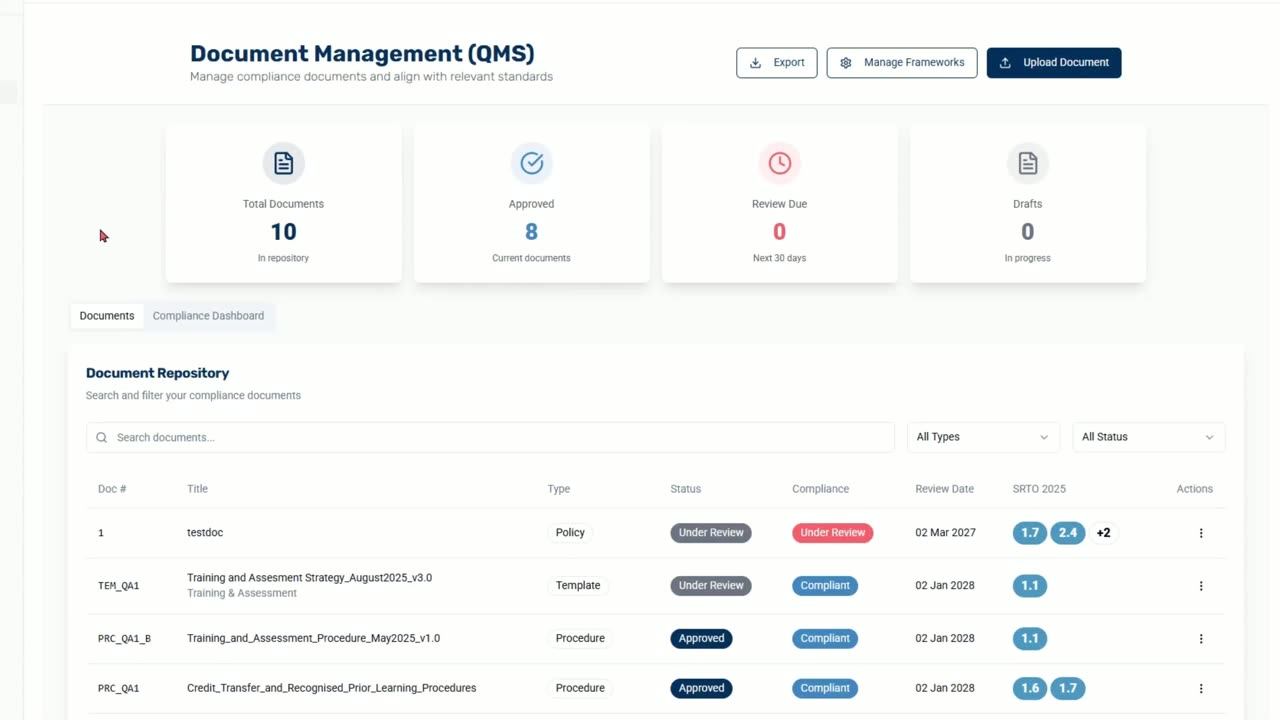Image resolution: width=1280 pixels, height=720 pixels.
Task: Open the Credit_Transfer_and_Recognised_Prior_Learning_Procedures document
Action: (331, 688)
